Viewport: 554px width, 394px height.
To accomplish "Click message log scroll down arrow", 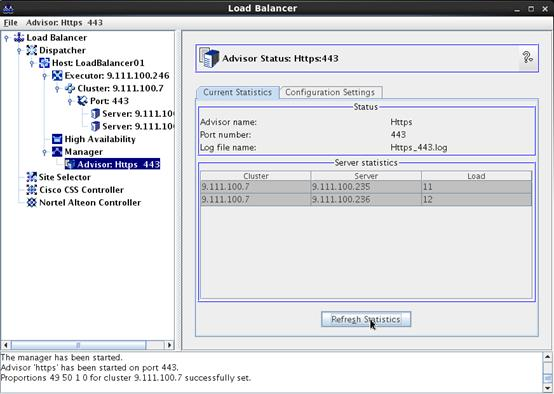I will pos(548,388).
